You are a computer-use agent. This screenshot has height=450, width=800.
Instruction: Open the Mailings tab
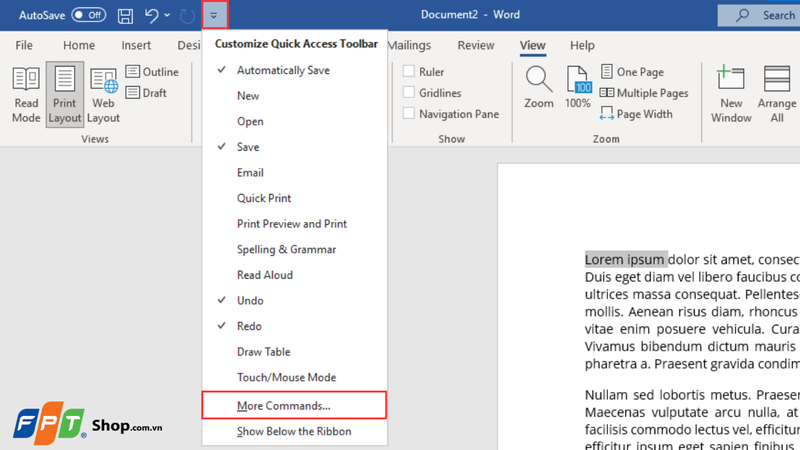coord(410,45)
